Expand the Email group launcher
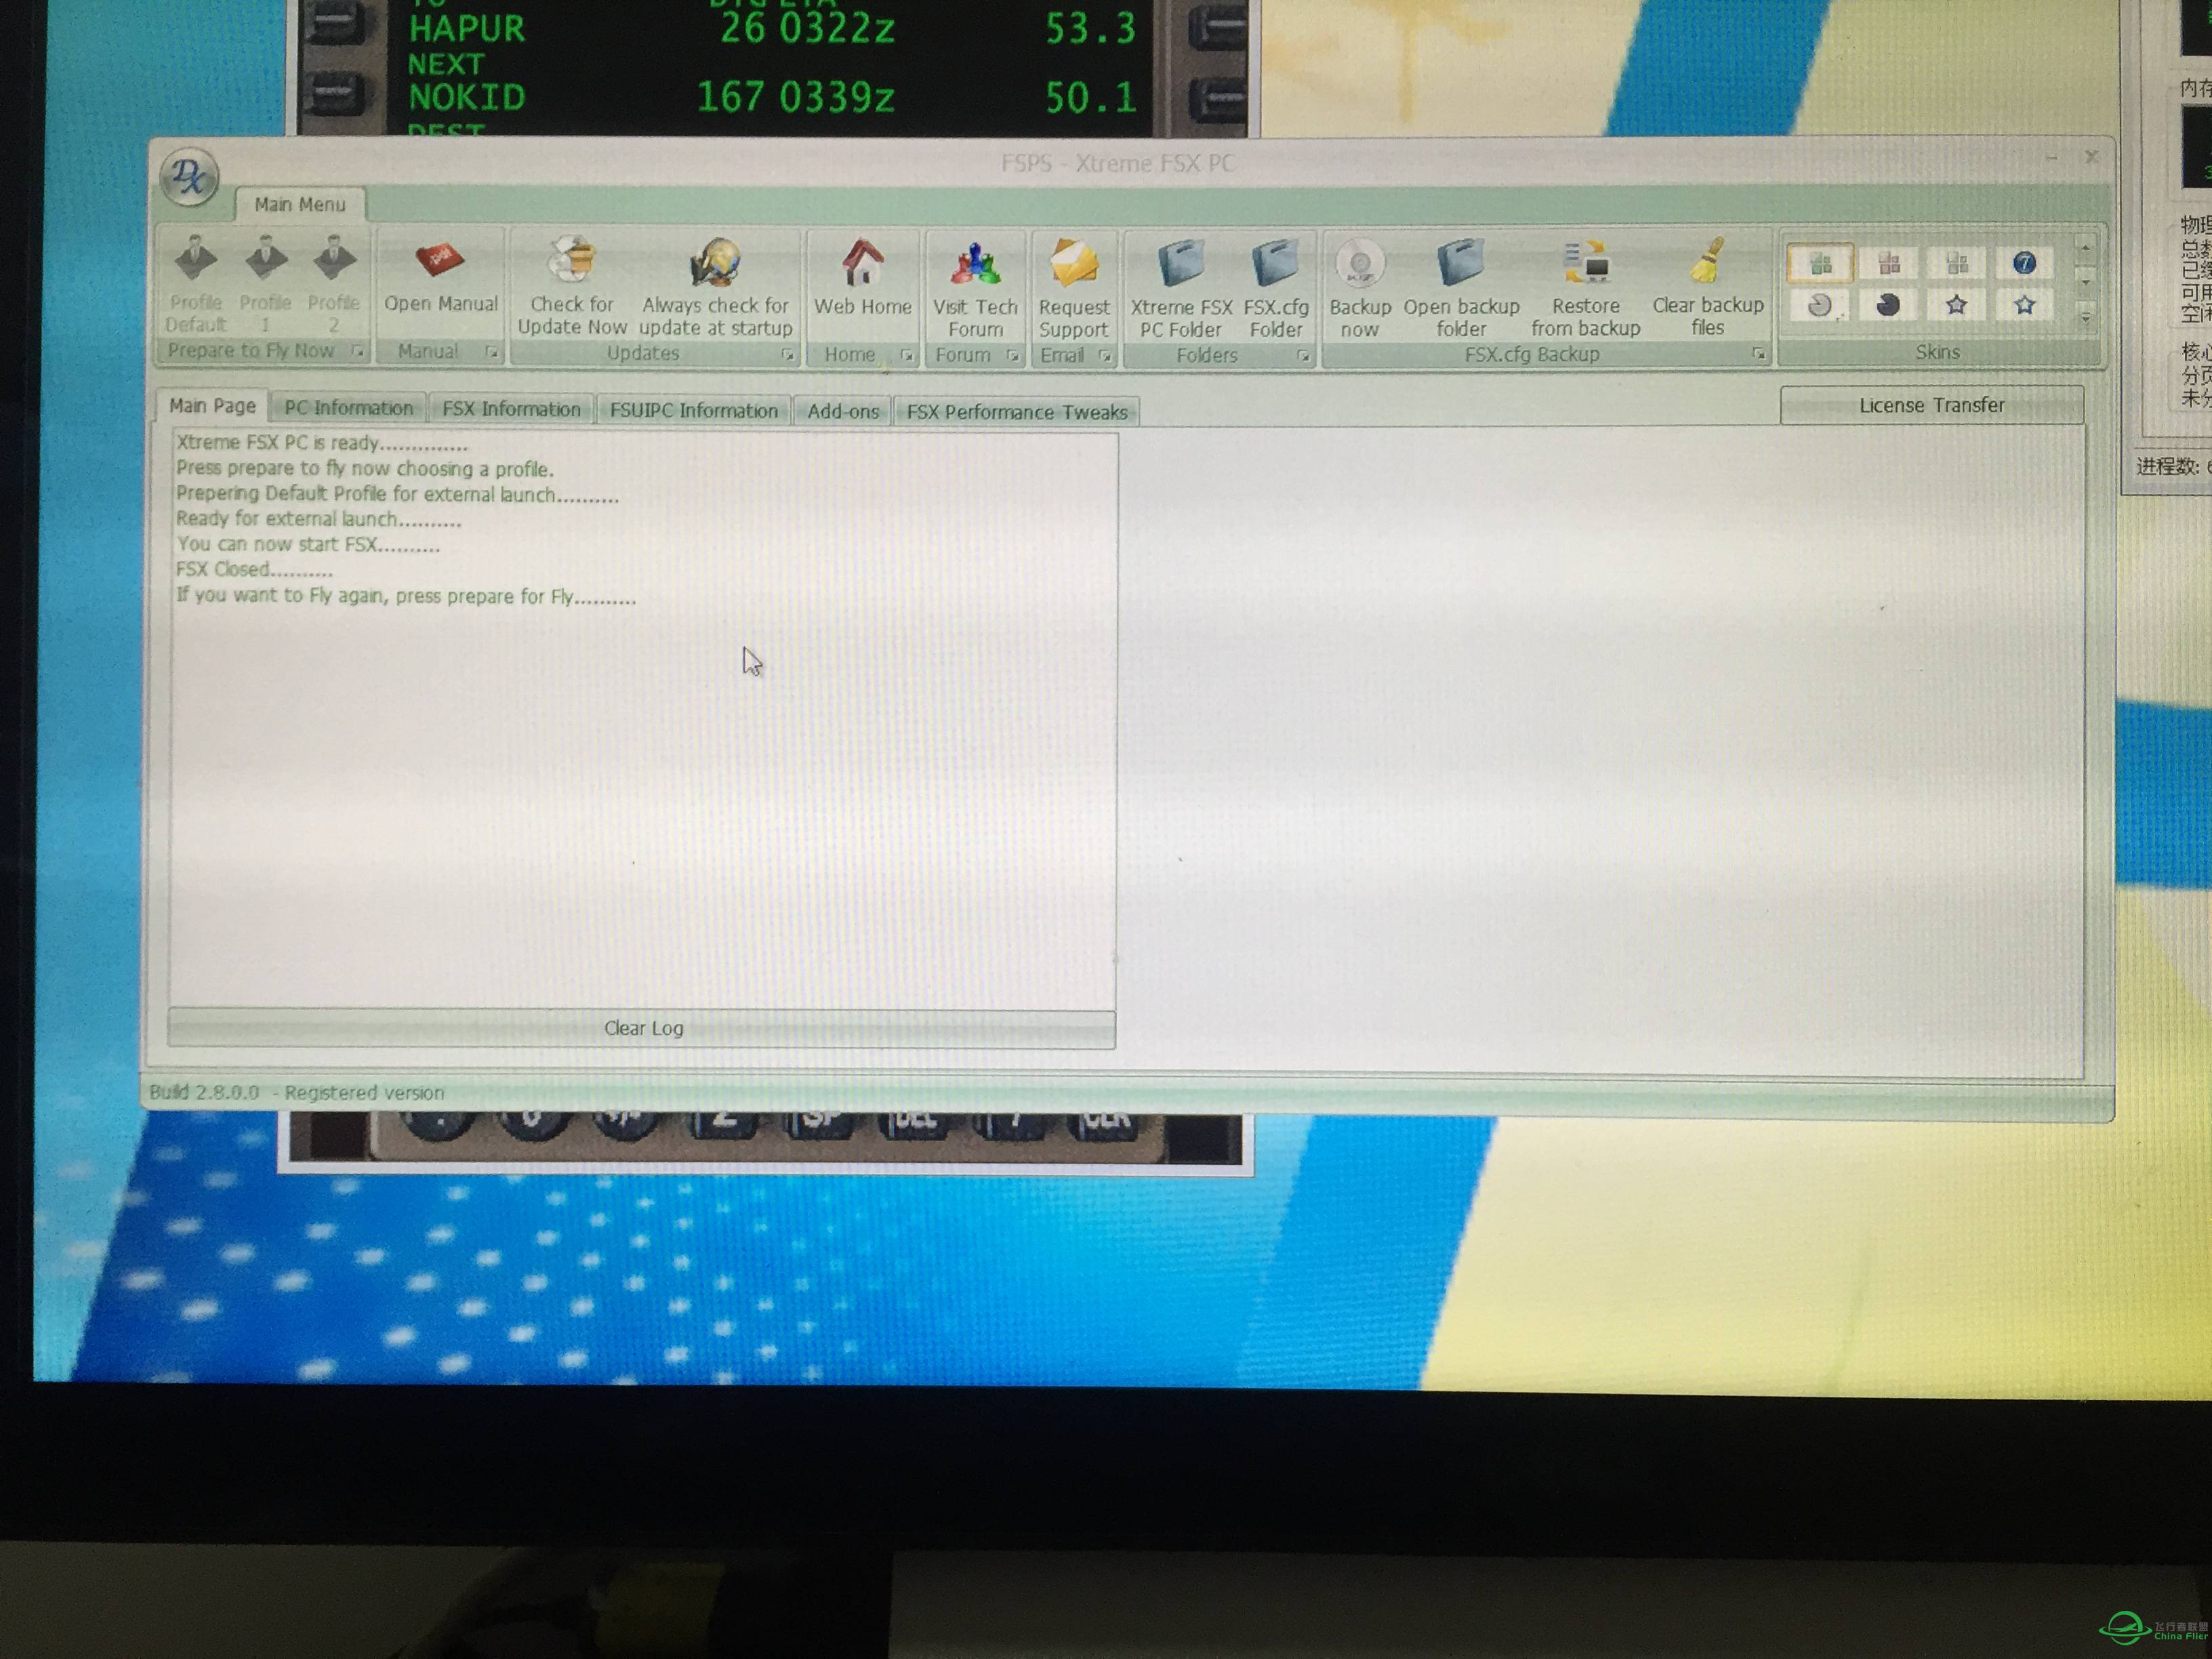Image resolution: width=2212 pixels, height=1659 pixels. click(x=1104, y=355)
